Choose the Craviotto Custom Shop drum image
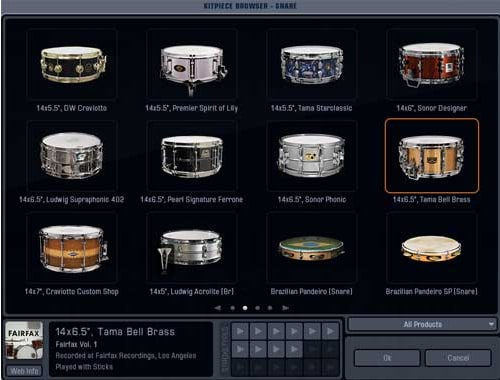The width and height of the screenshot is (500, 380). (x=72, y=248)
